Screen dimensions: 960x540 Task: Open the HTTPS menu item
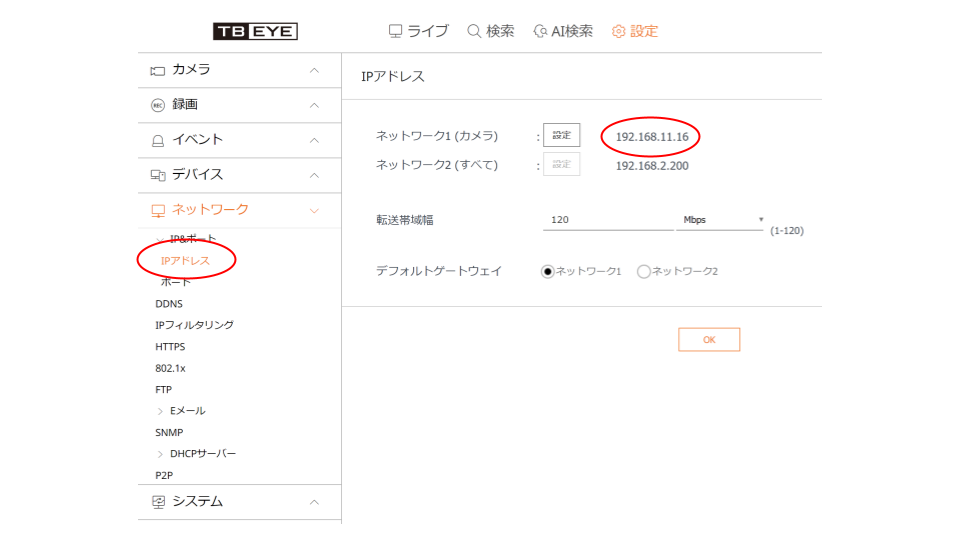pyautogui.click(x=170, y=347)
